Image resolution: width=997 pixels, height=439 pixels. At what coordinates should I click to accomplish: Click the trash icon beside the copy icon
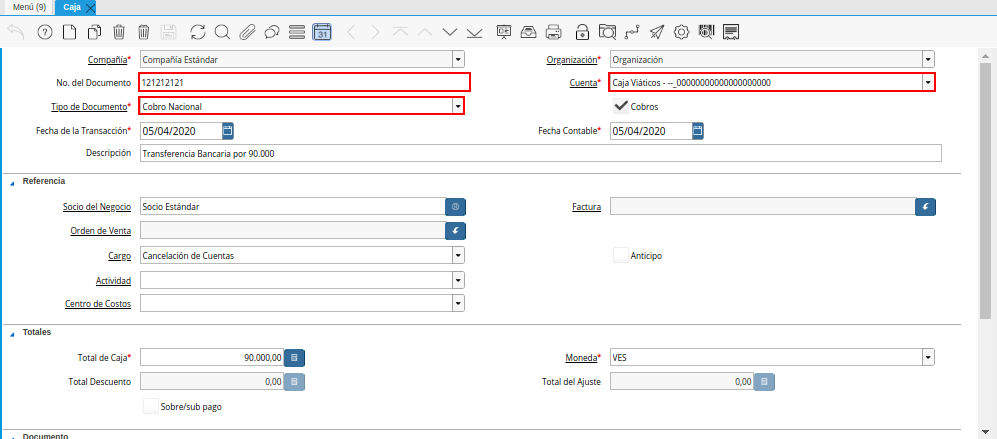[x=119, y=32]
